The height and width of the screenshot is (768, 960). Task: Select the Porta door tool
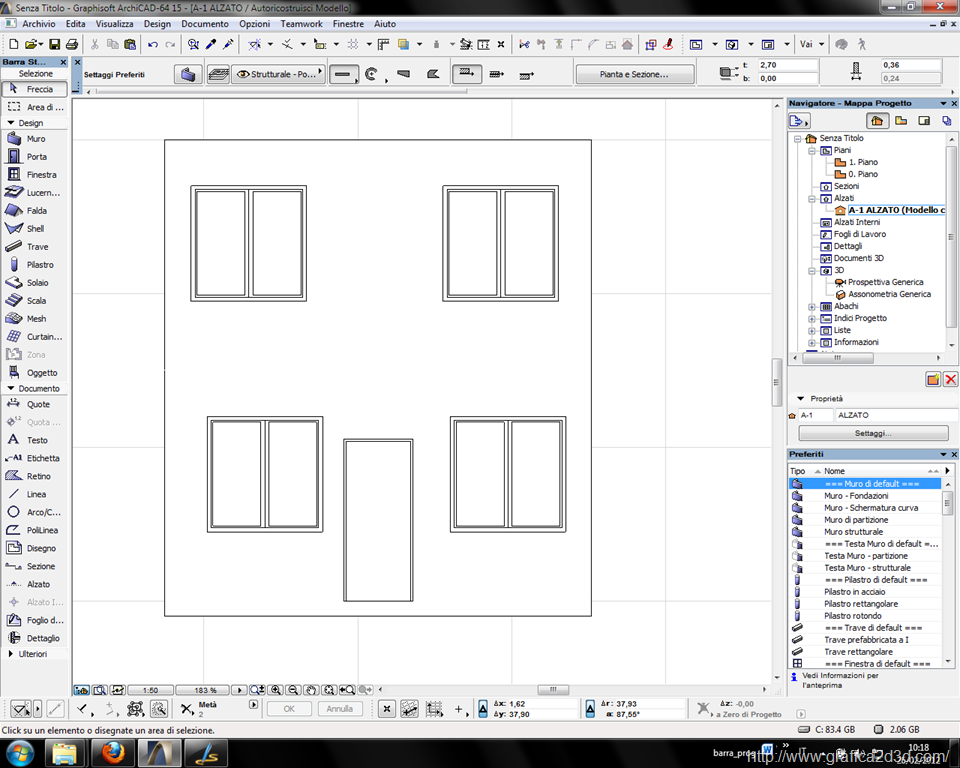click(x=34, y=157)
